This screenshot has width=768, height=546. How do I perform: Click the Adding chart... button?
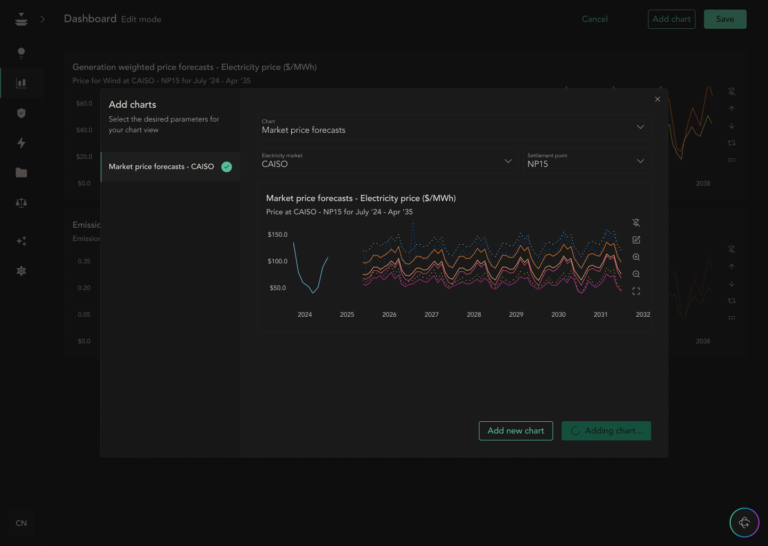[x=606, y=431]
